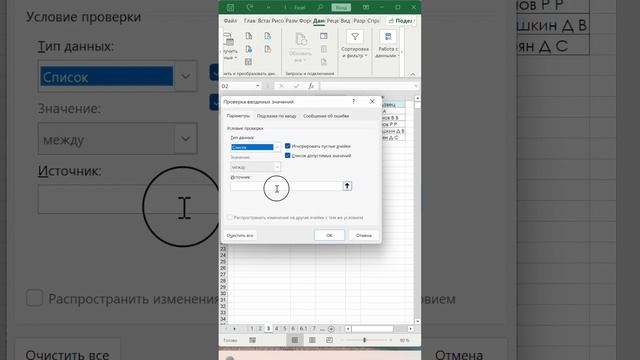This screenshot has height=360, width=640.
Task: Click the formula bar input area
Action: click(367, 86)
